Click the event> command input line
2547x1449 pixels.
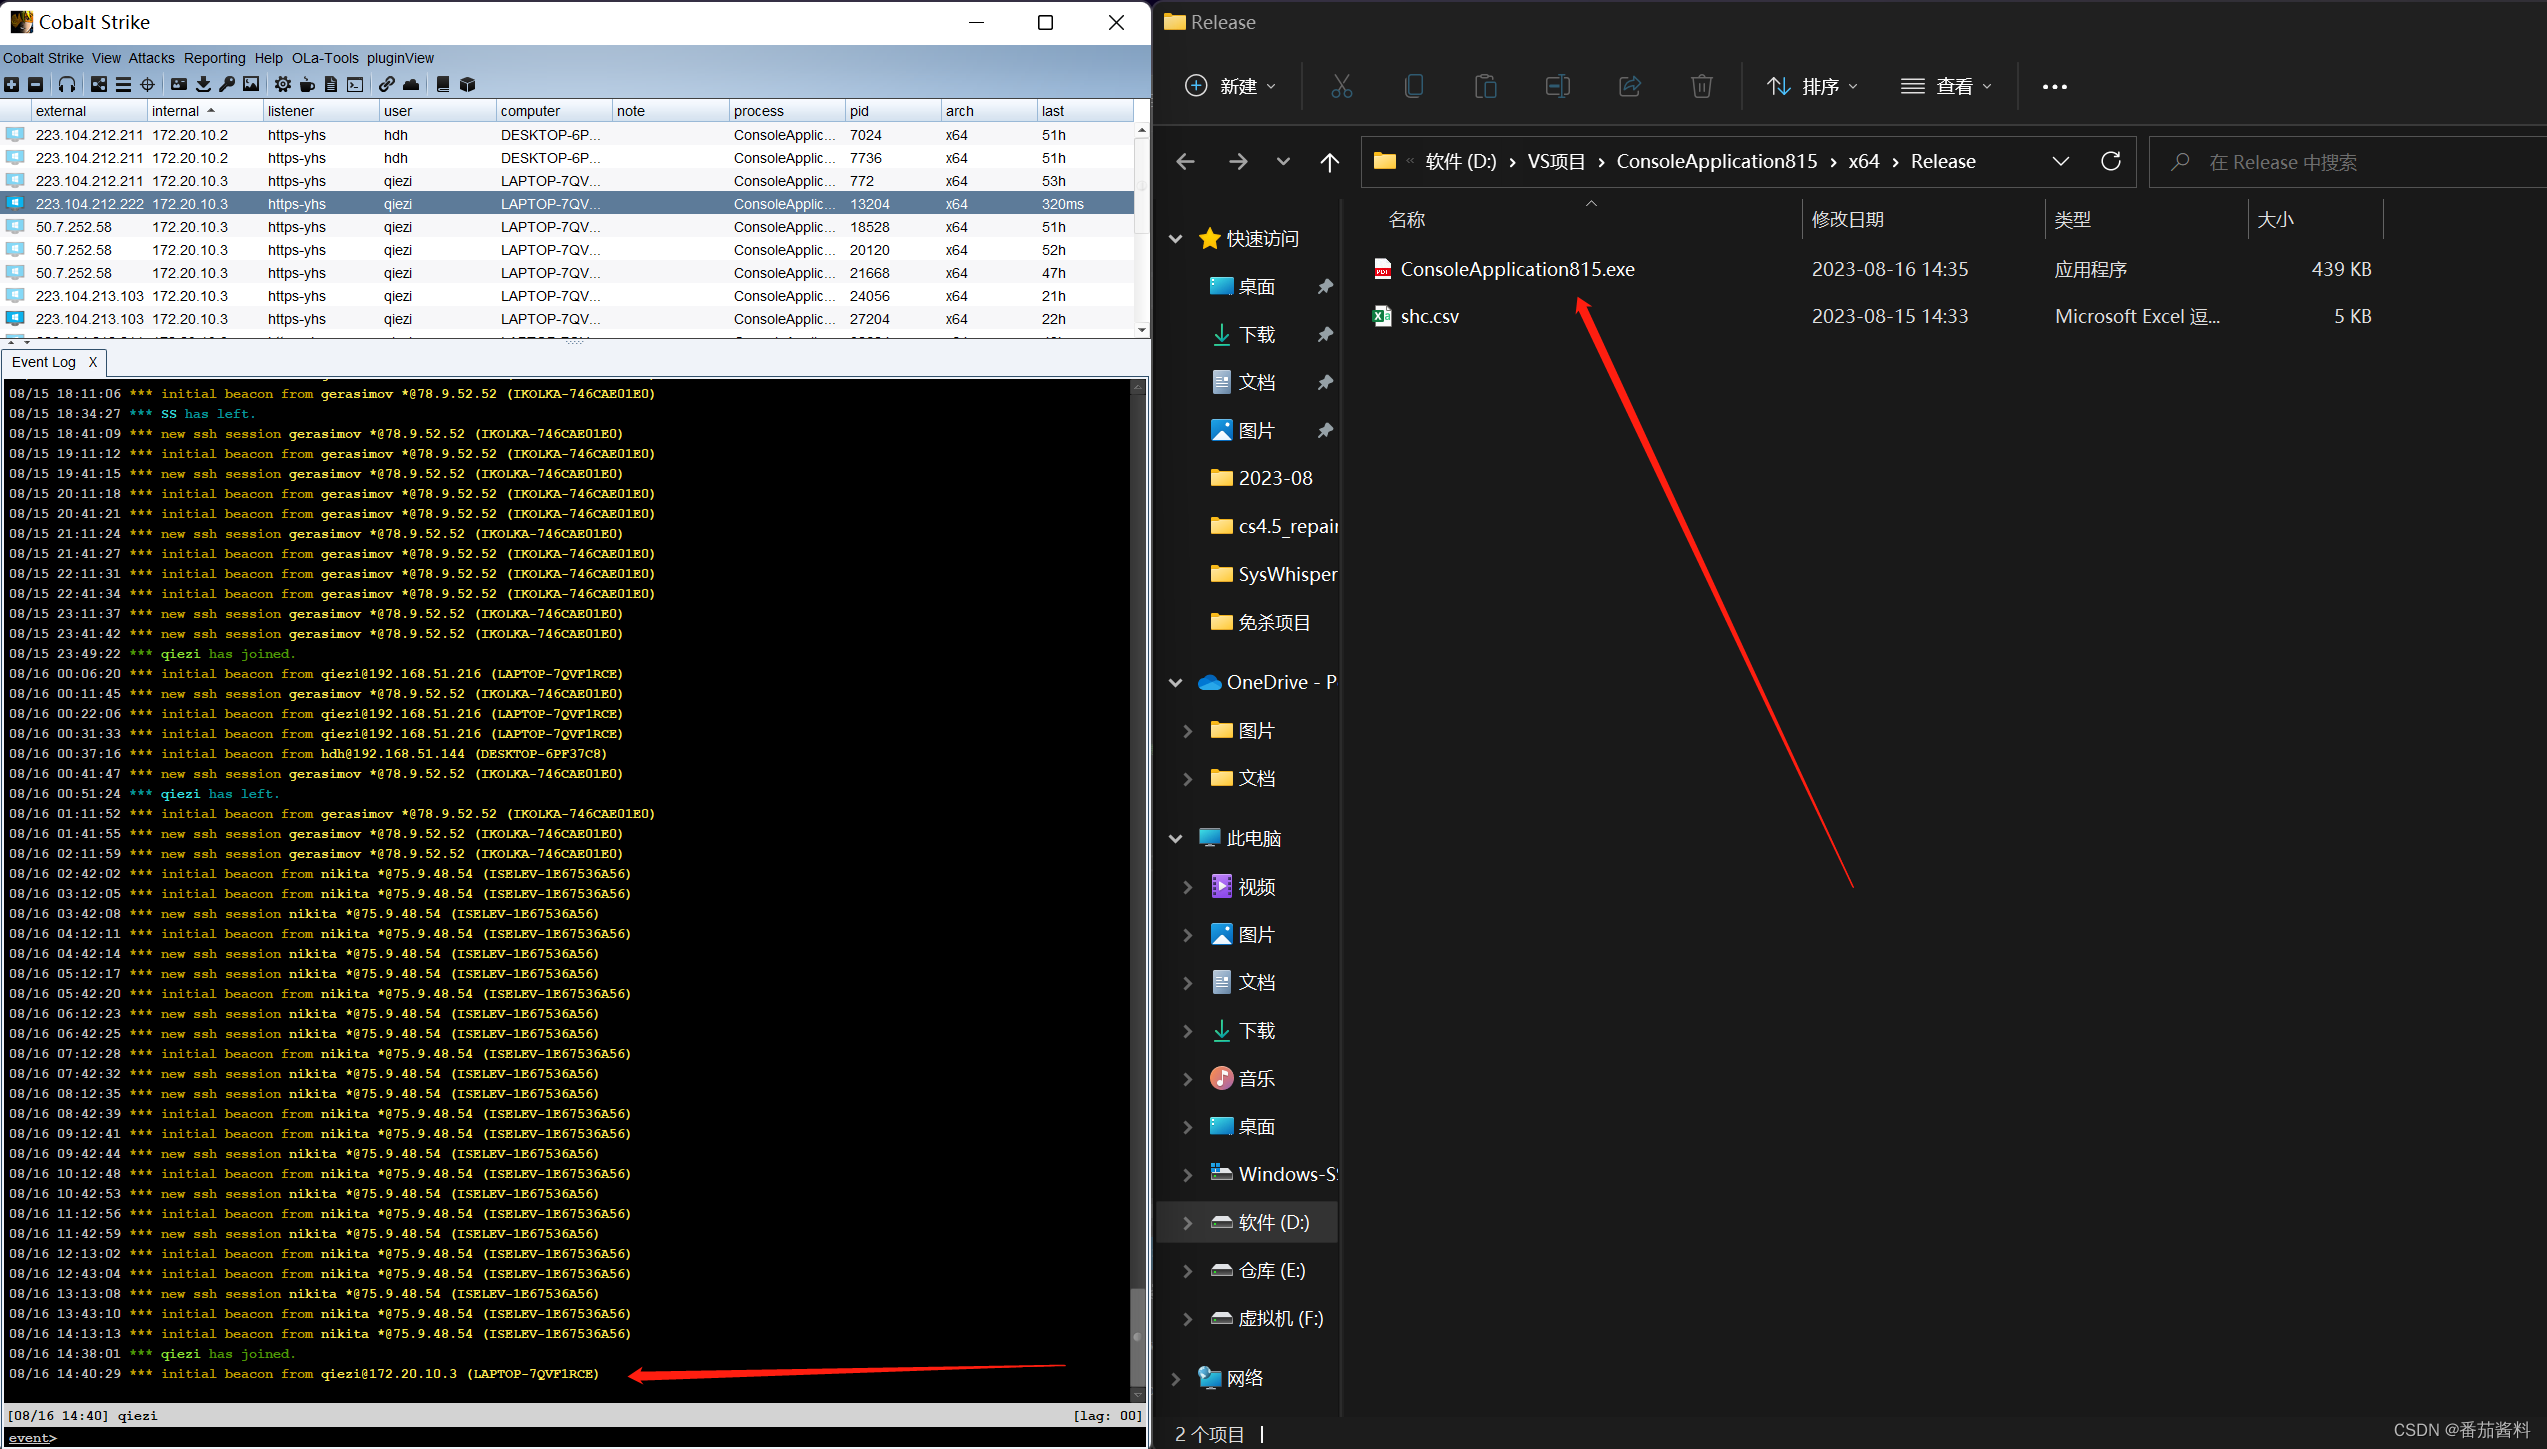pyautogui.click(x=574, y=1438)
